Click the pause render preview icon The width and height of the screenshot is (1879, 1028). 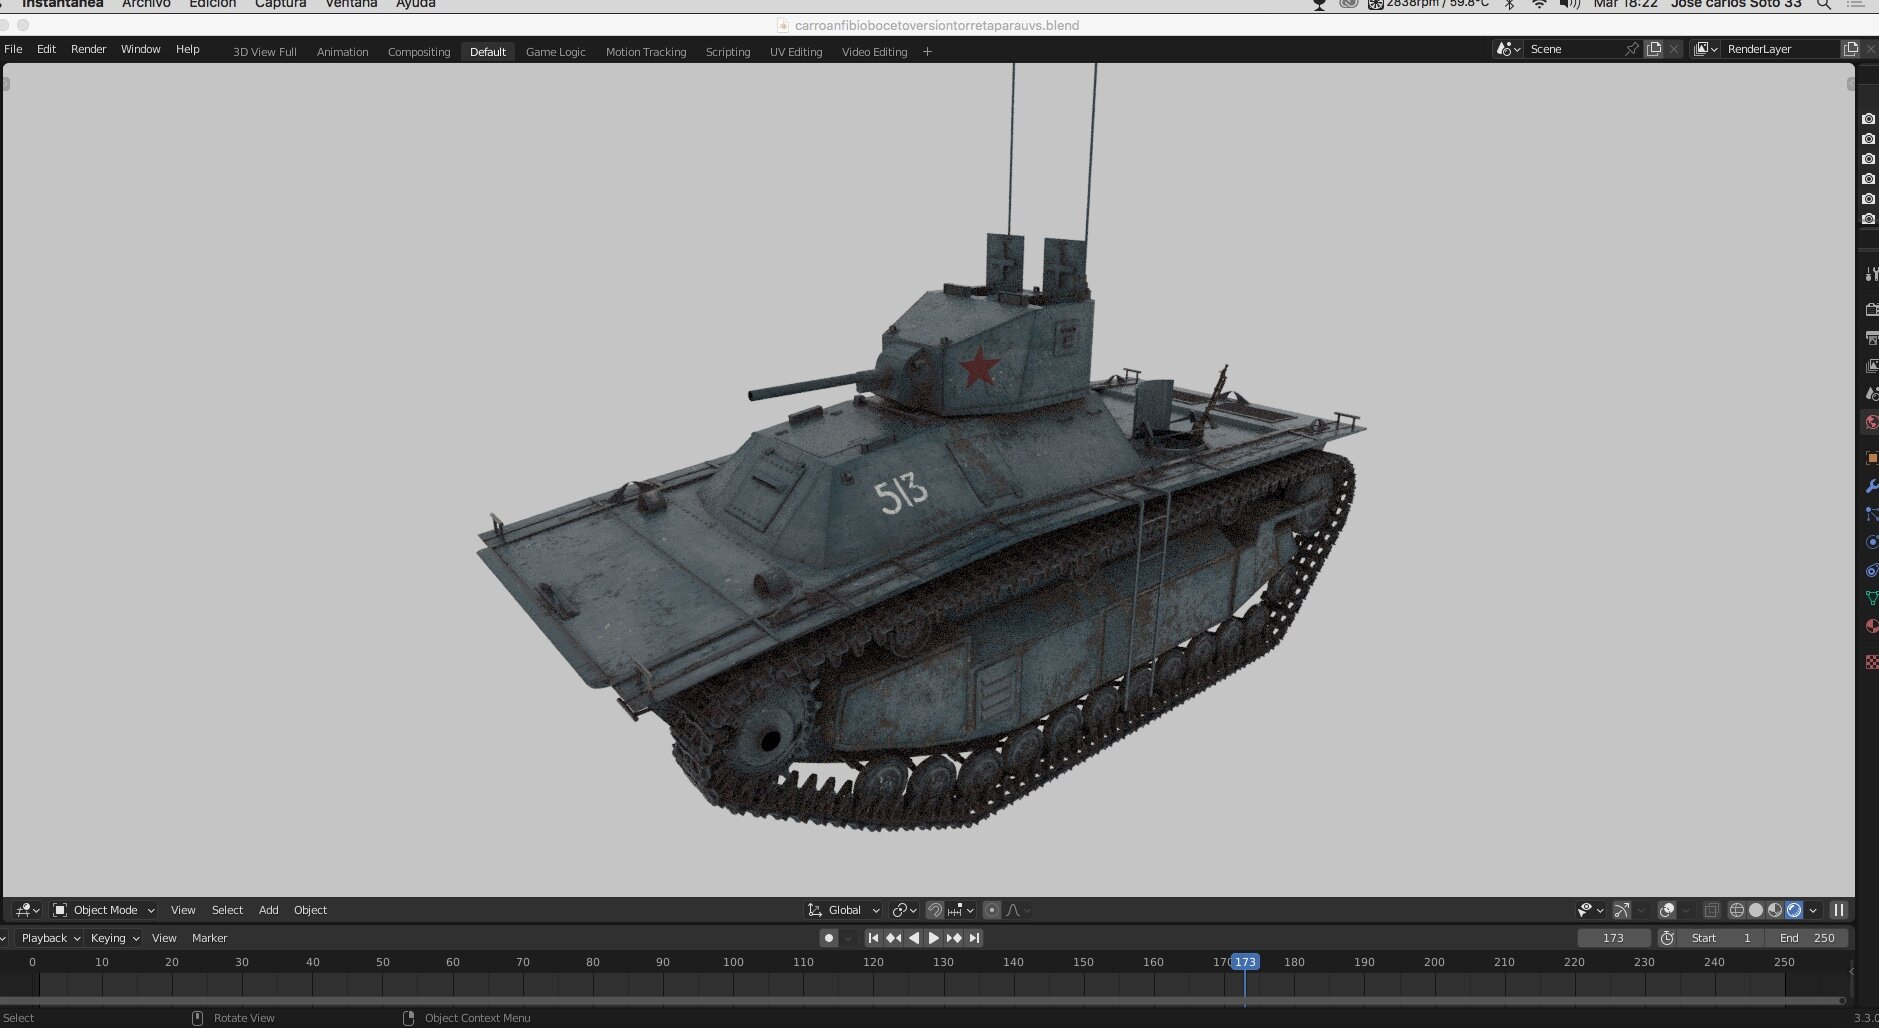coord(1838,910)
